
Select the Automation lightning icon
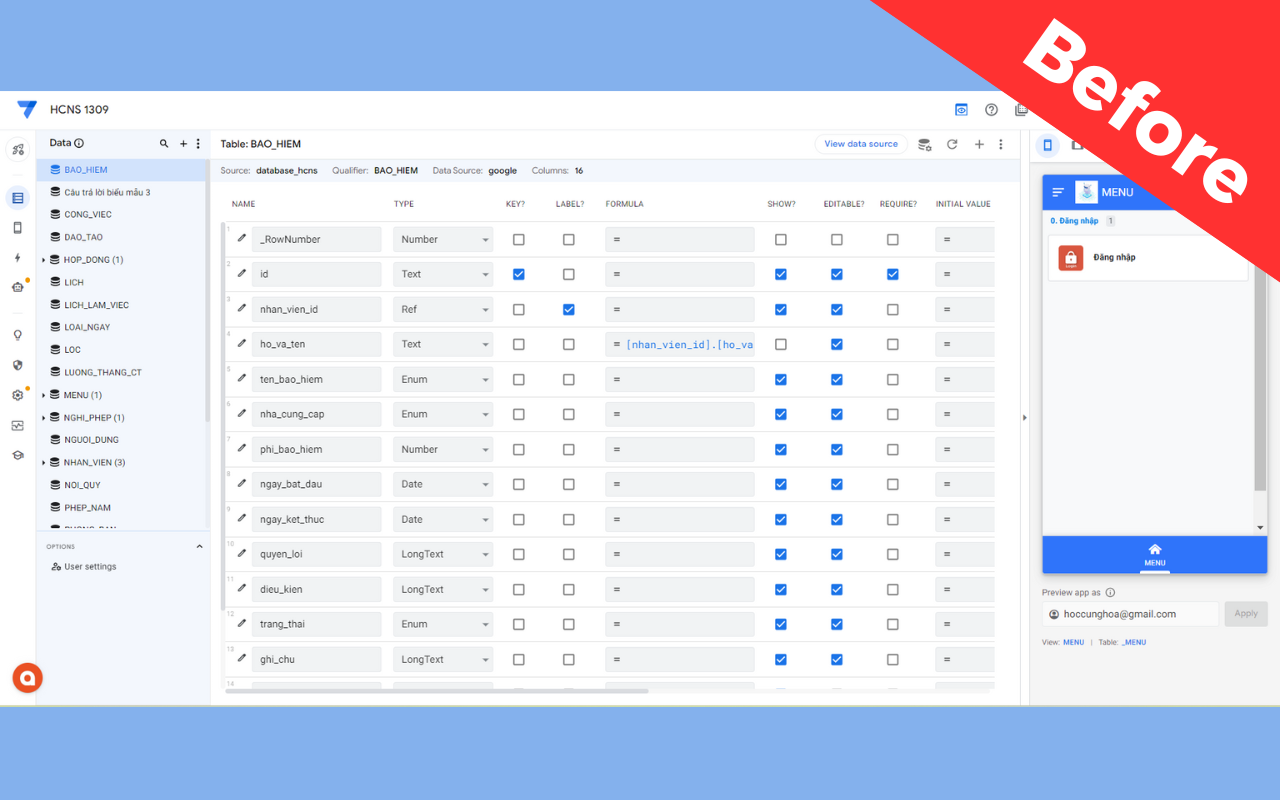tap(17, 258)
